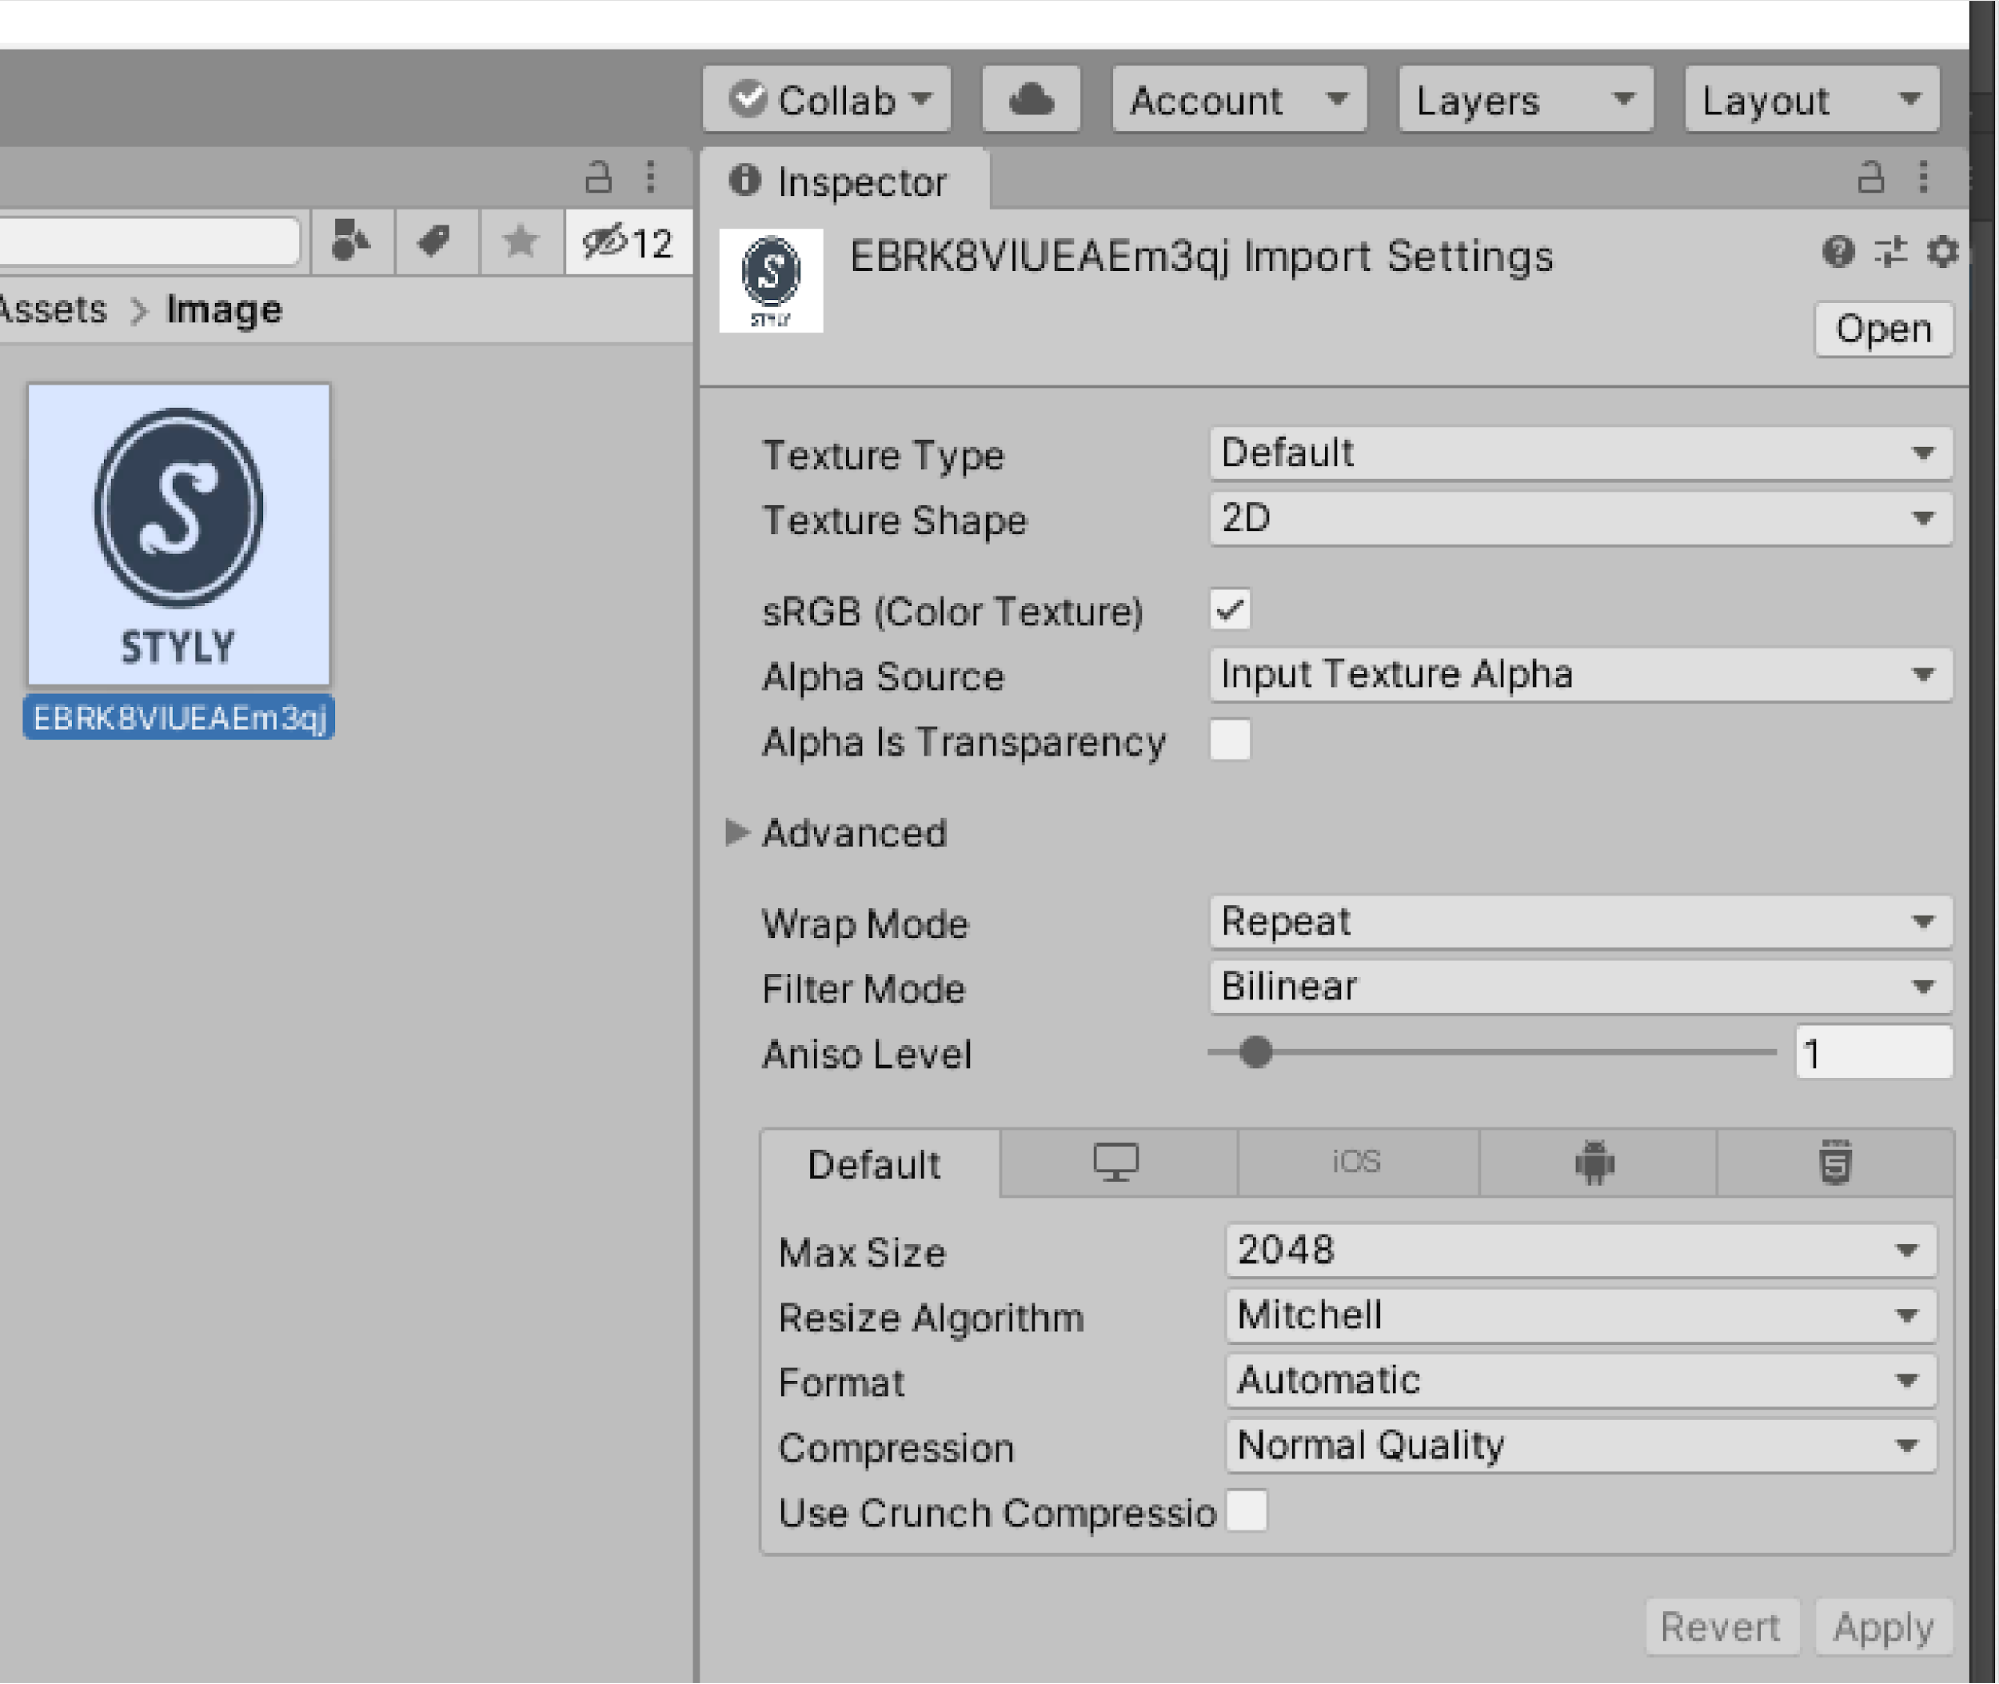Screen dimensions: 1999x1684
Task: Open the Layout dropdown
Action: point(1812,100)
